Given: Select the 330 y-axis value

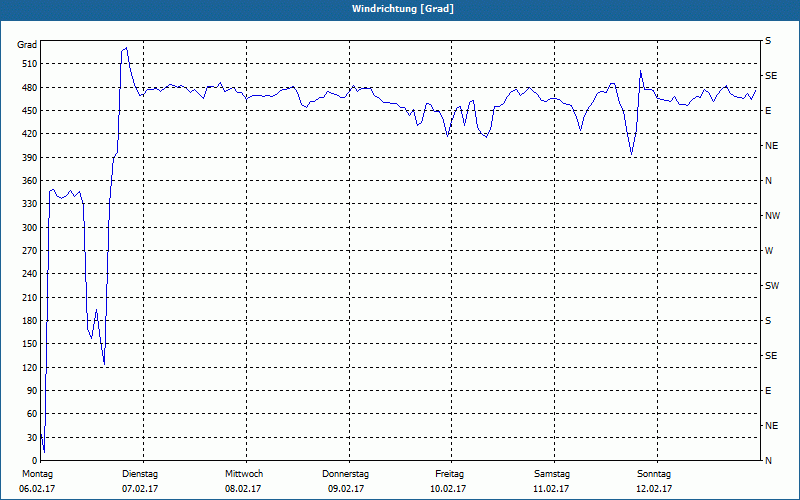Looking at the screenshot, I should point(30,204).
